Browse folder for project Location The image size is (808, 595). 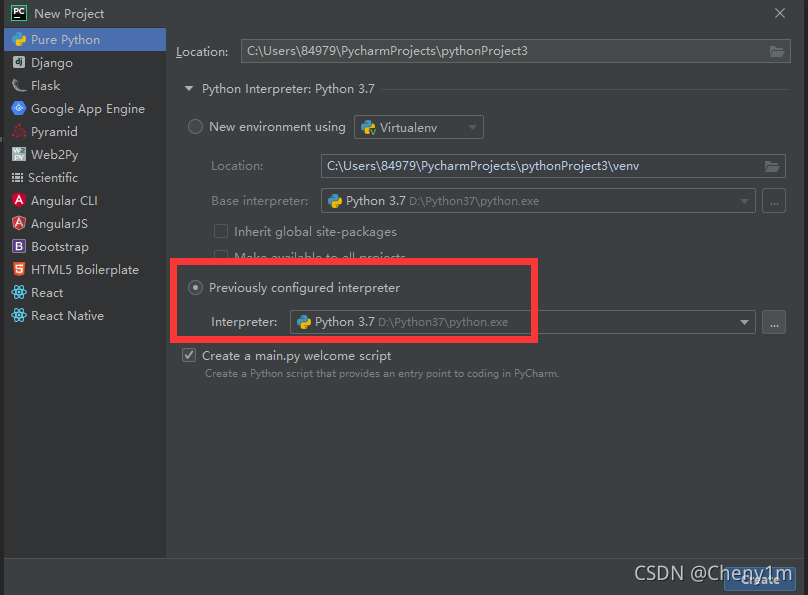(777, 52)
